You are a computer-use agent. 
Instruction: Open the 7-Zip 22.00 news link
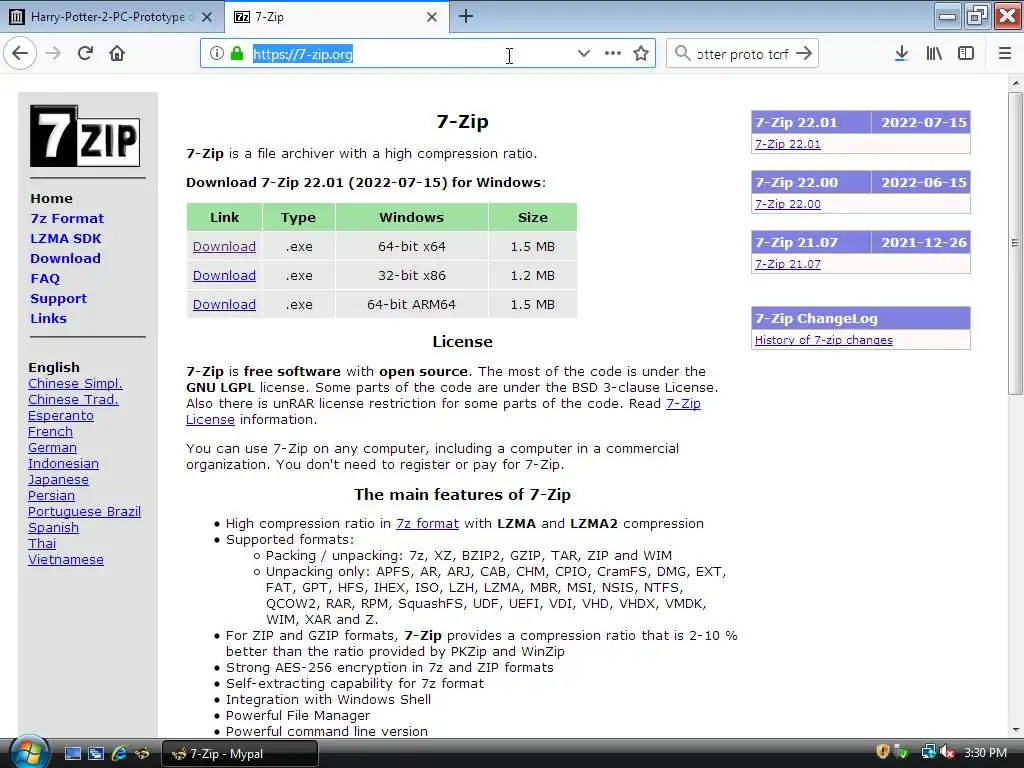pos(788,204)
